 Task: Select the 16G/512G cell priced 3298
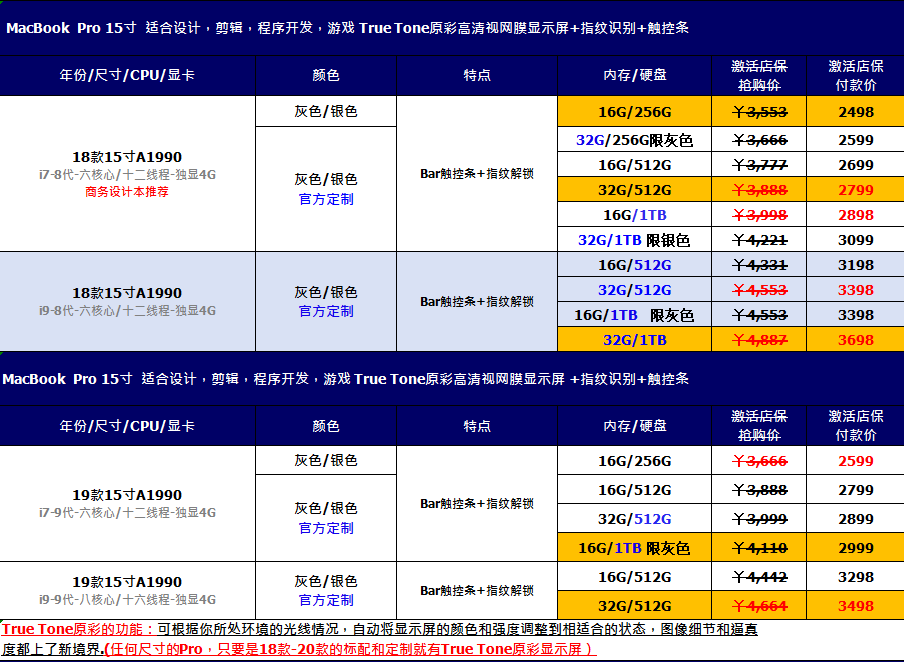point(634,577)
